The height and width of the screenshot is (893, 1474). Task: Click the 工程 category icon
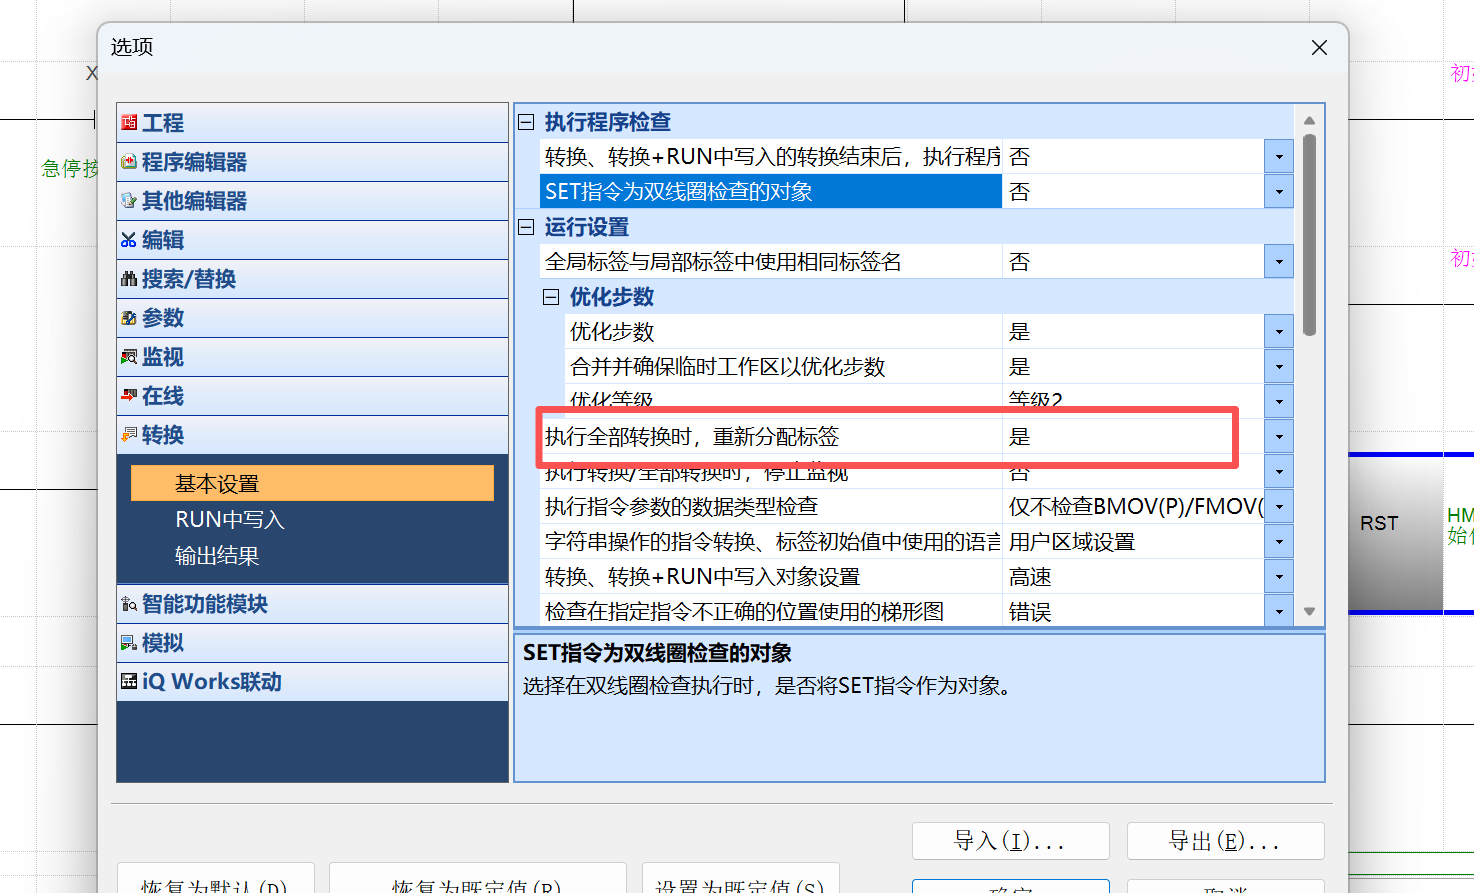[x=129, y=122]
